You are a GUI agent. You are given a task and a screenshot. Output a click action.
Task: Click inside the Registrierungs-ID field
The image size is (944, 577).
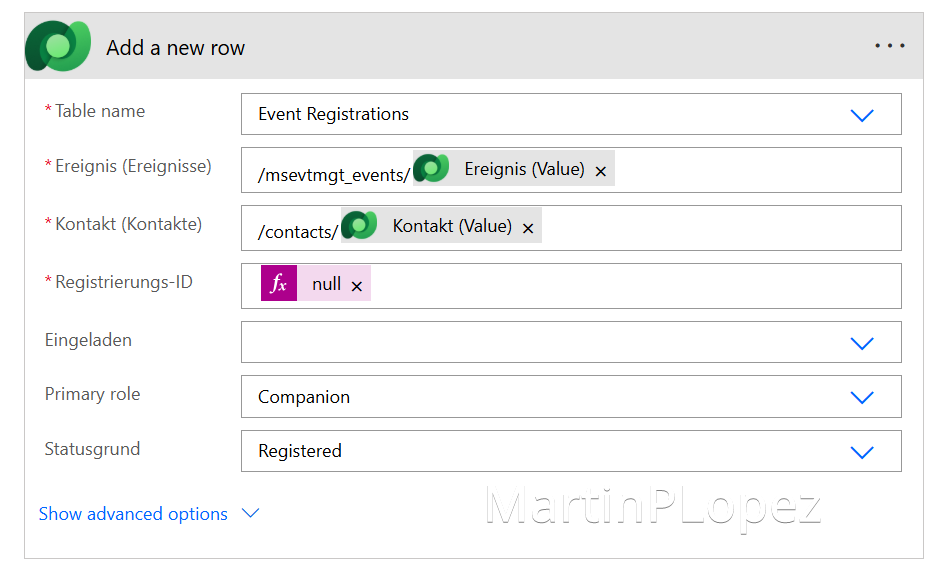pos(630,286)
